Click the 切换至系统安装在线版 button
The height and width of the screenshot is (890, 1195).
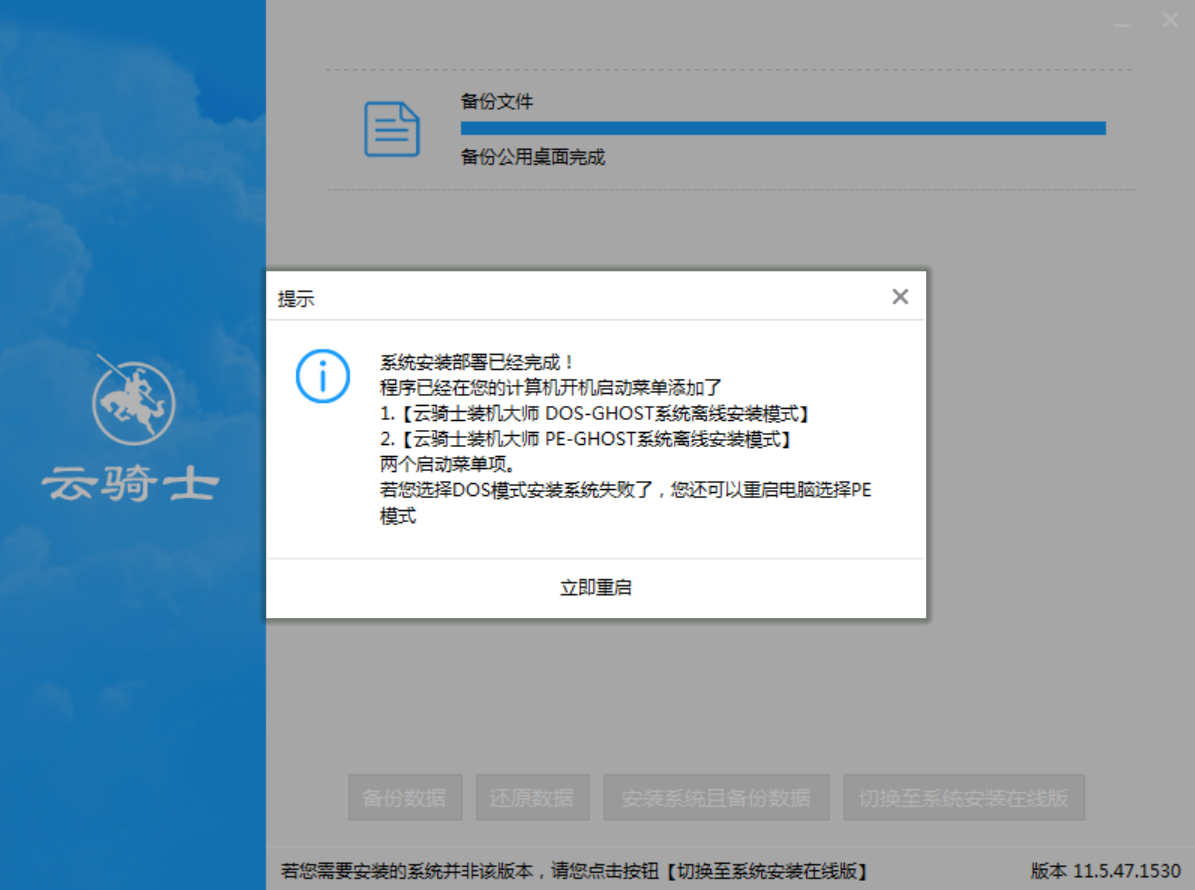963,798
